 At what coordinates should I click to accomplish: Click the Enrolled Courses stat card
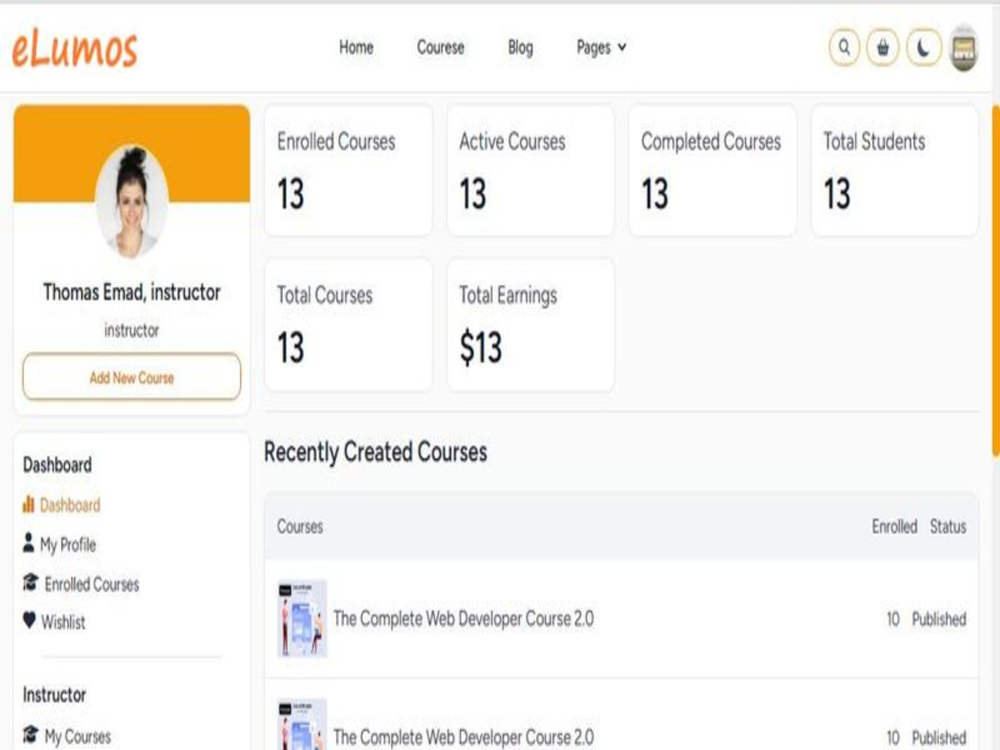[x=348, y=171]
